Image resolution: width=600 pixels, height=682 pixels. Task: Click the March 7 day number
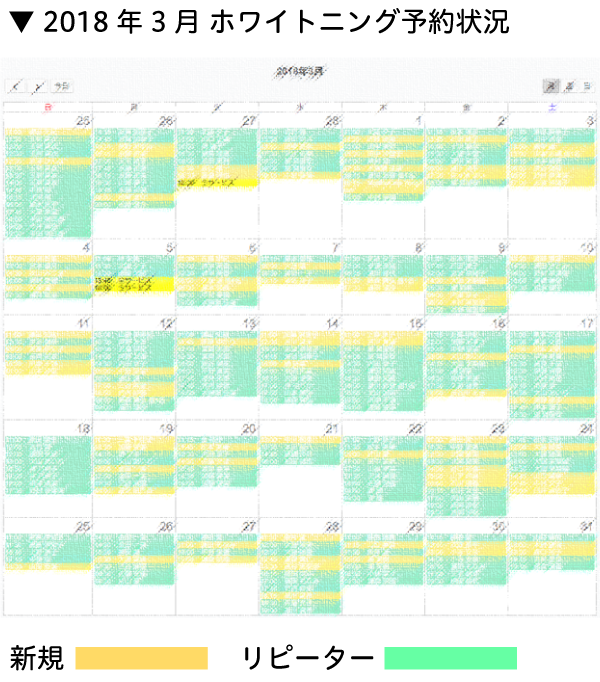coord(337,247)
